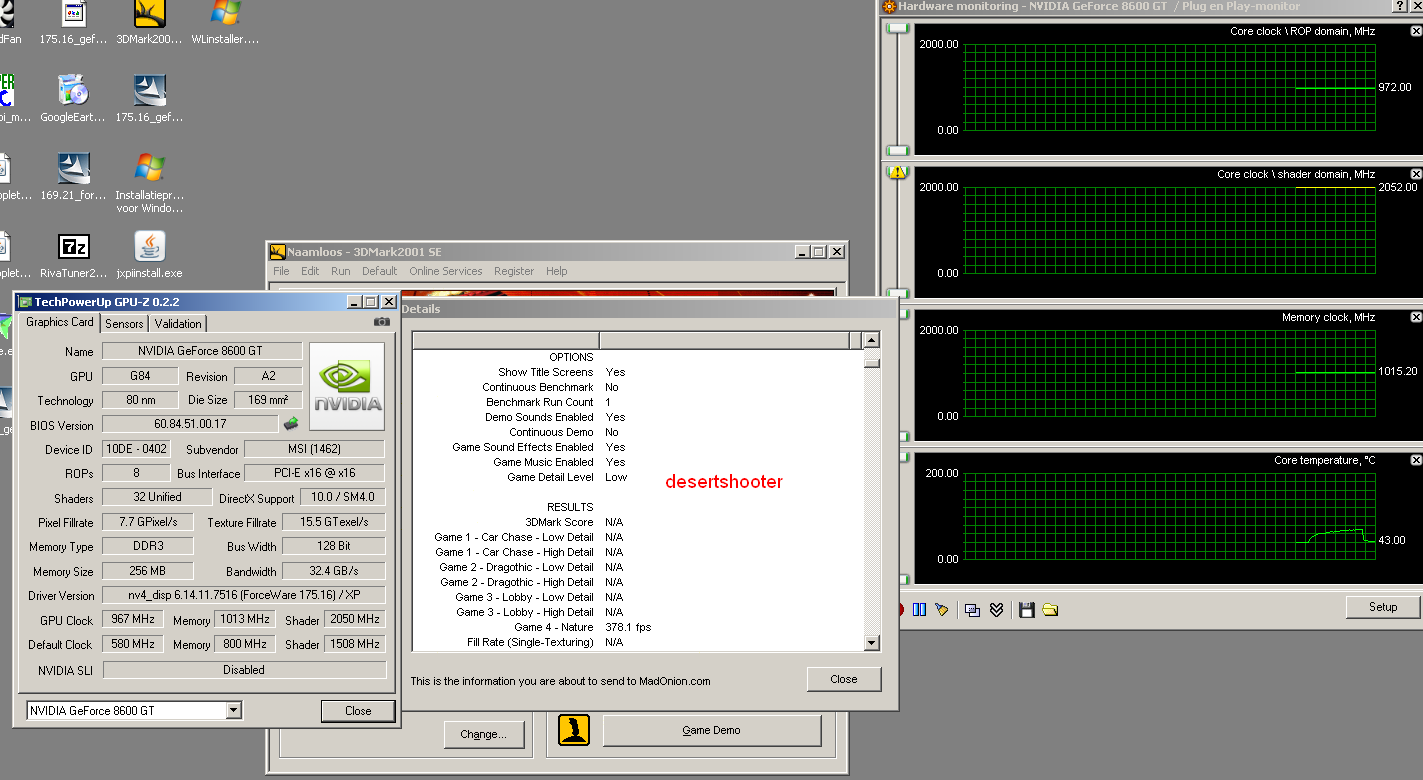Click the overlapping windows icon in monitoring toolbar
The height and width of the screenshot is (780, 1423).
(x=972, y=609)
